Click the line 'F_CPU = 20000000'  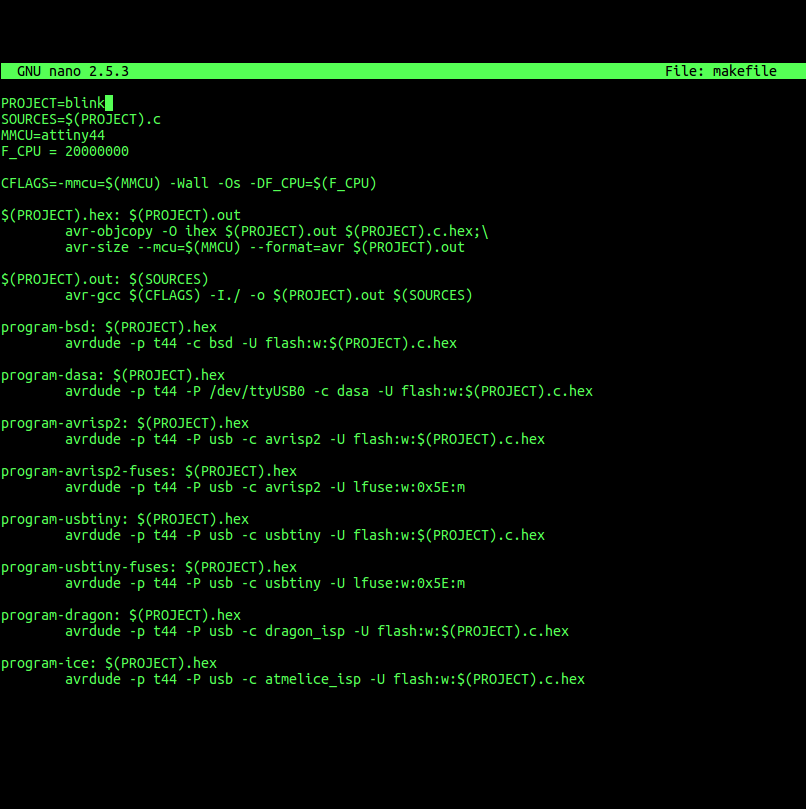[x=65, y=151]
